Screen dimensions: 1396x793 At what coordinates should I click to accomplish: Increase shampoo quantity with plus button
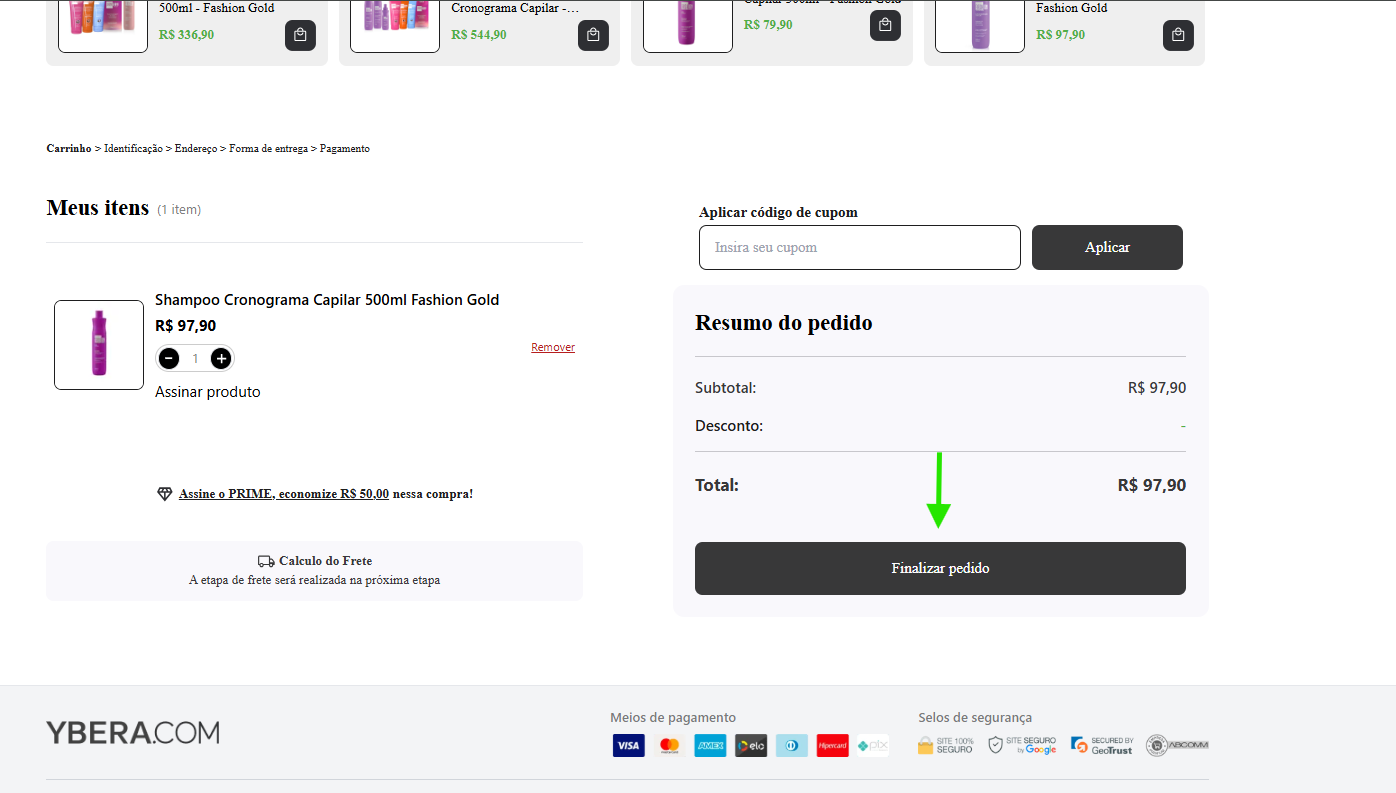pos(221,358)
